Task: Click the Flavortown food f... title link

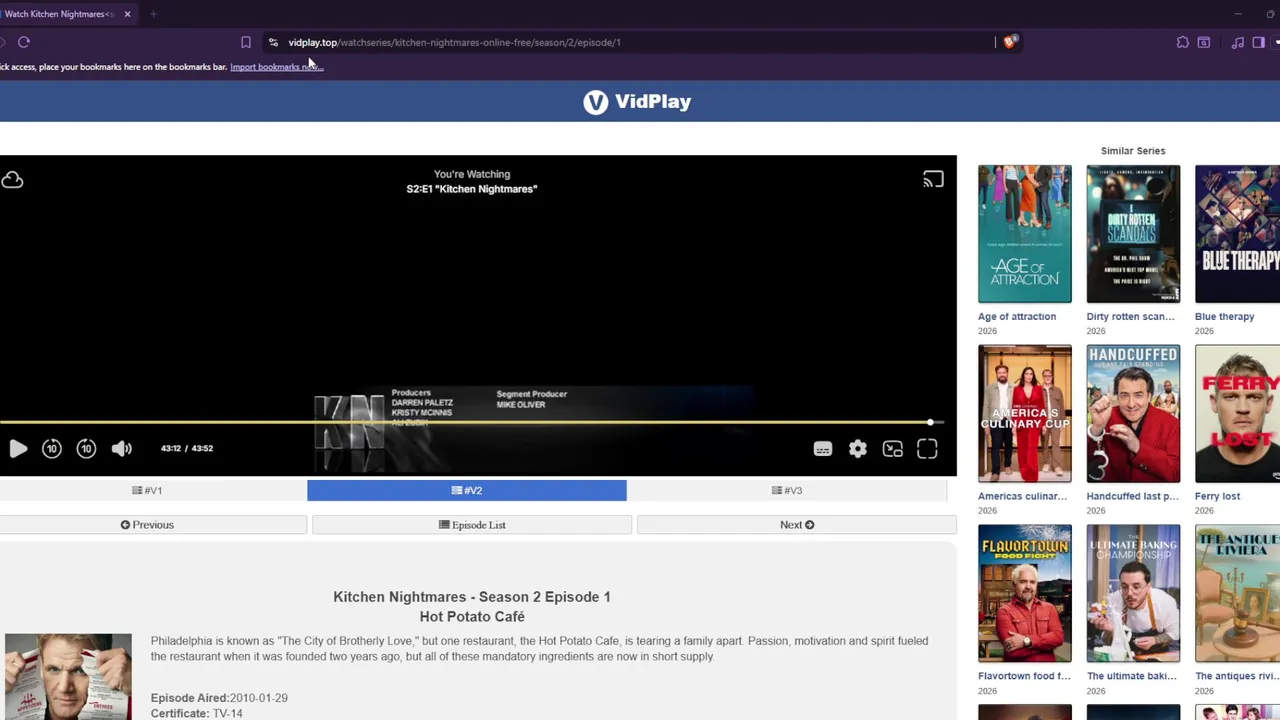Action: 1024,677
